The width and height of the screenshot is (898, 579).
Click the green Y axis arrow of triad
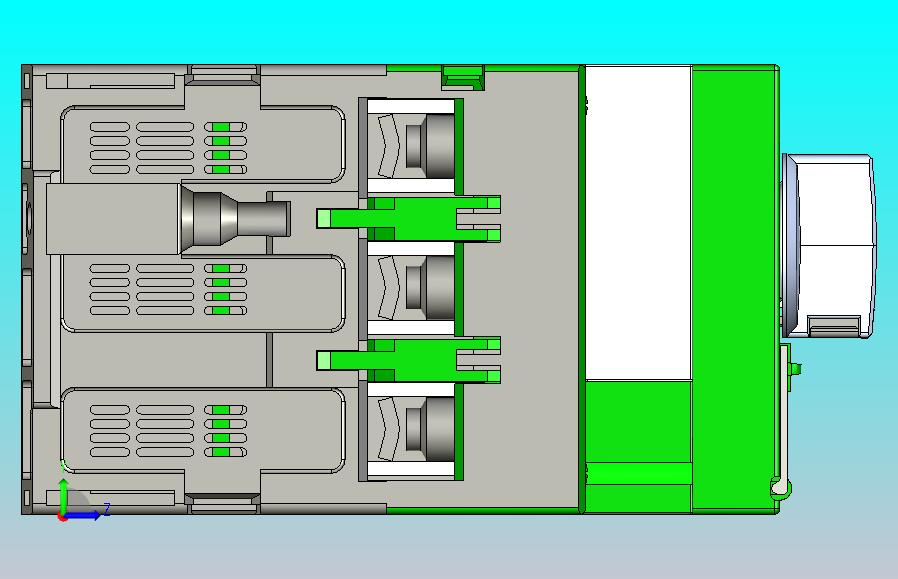tap(63, 496)
